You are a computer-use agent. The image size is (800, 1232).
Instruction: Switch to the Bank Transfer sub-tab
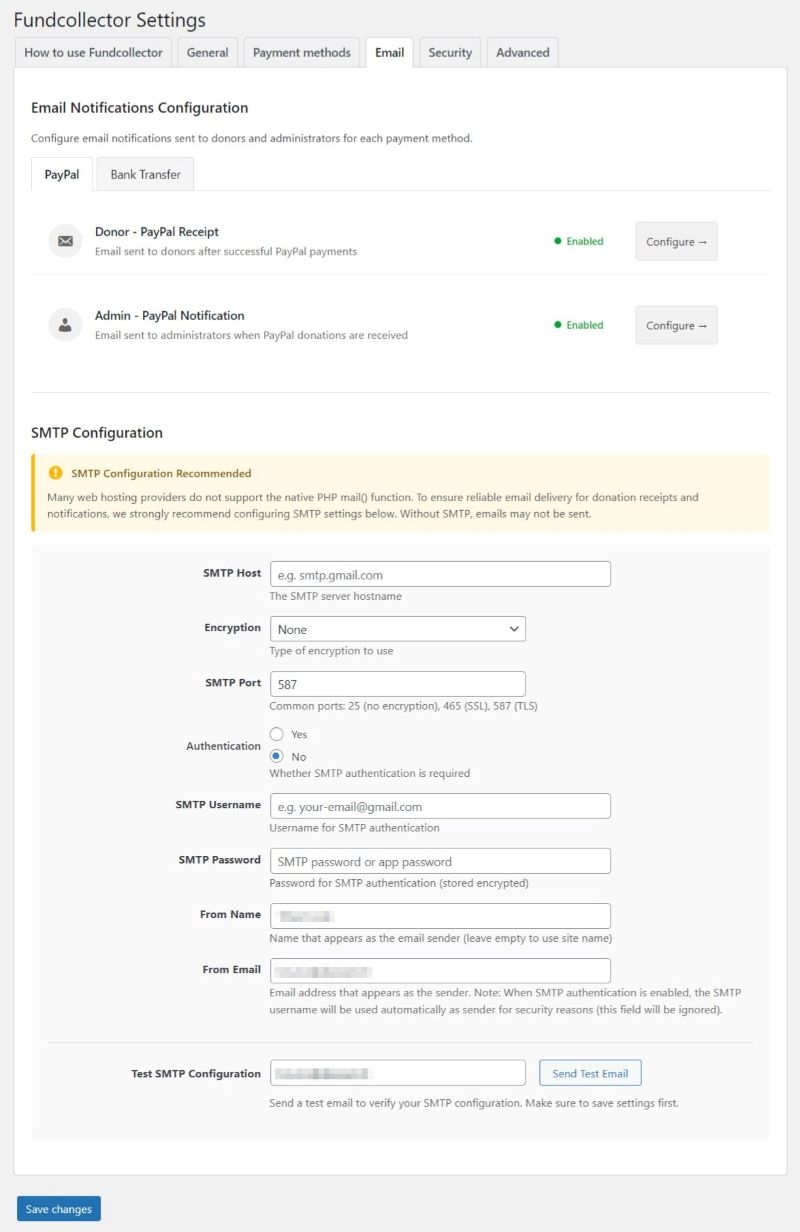coord(146,174)
